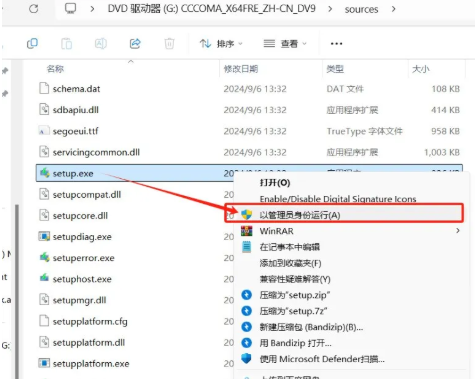475x379 pixels.
Task: Select the servicingcommon.dll file name
Action: click(x=96, y=152)
